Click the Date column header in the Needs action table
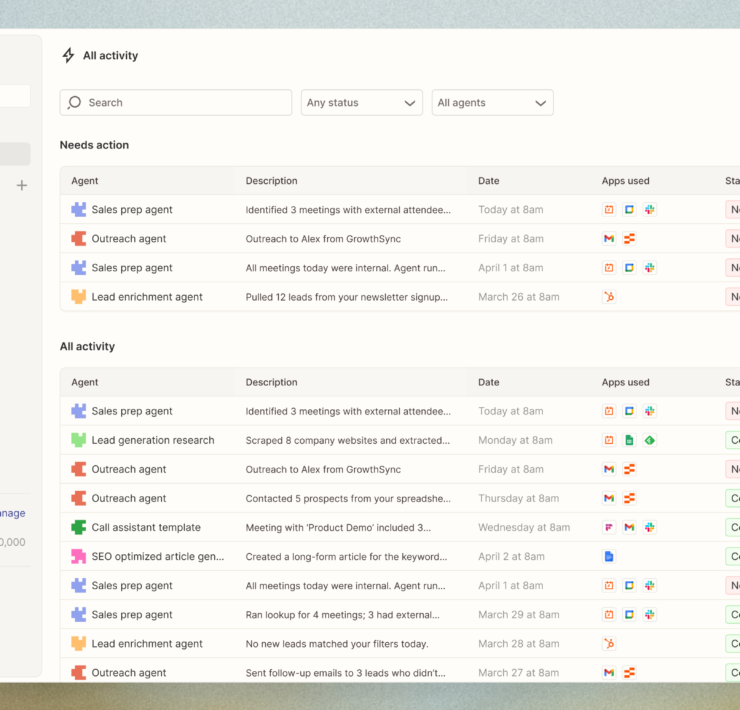This screenshot has height=710, width=740. pos(488,181)
